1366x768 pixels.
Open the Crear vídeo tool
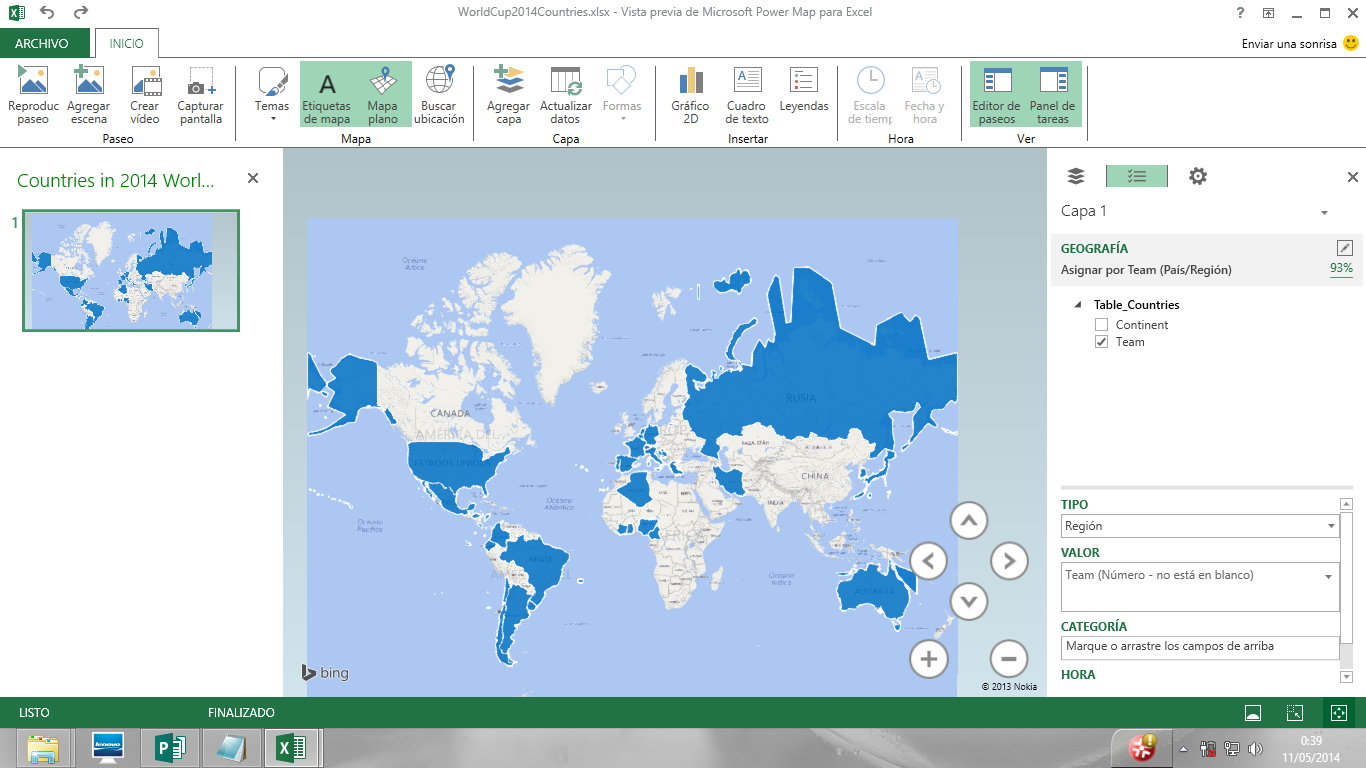(145, 95)
